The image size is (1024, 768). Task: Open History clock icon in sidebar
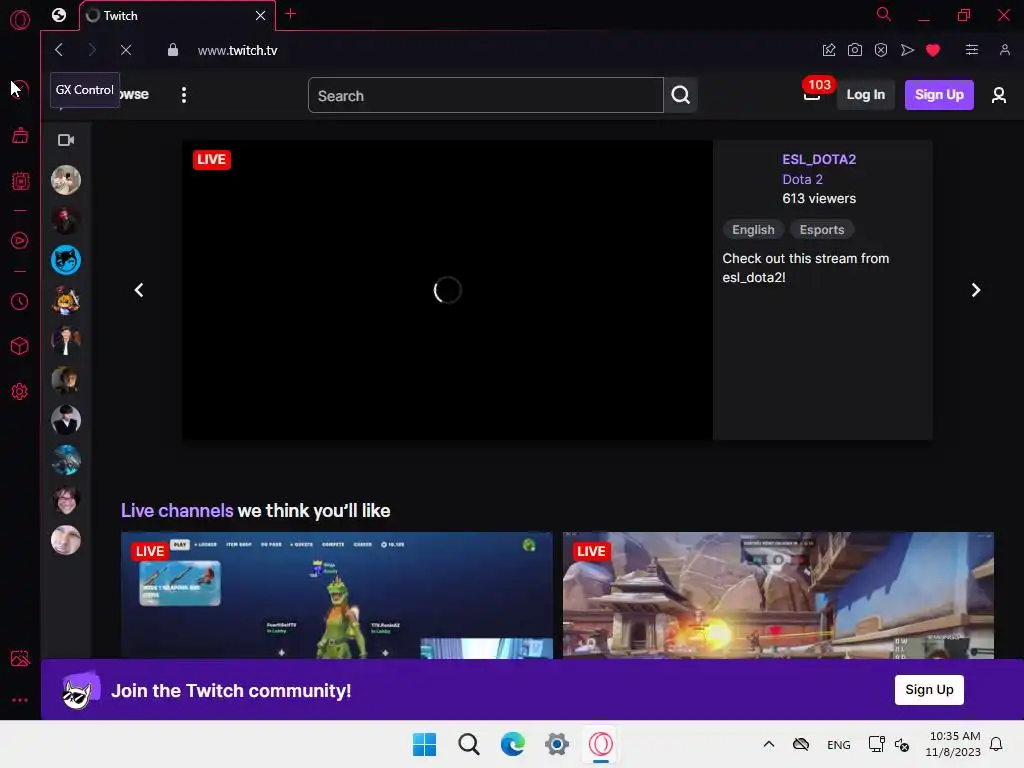coord(20,301)
